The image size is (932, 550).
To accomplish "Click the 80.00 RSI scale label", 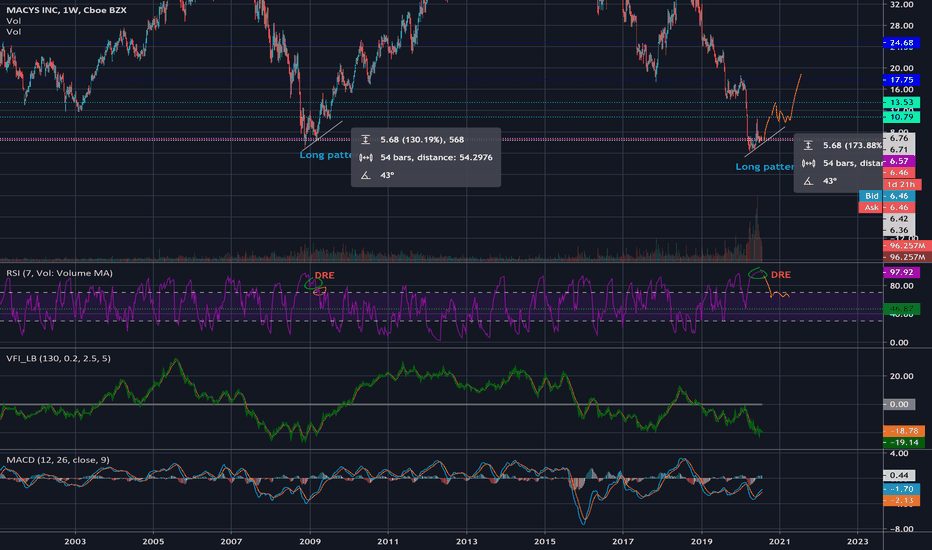I will [902, 286].
